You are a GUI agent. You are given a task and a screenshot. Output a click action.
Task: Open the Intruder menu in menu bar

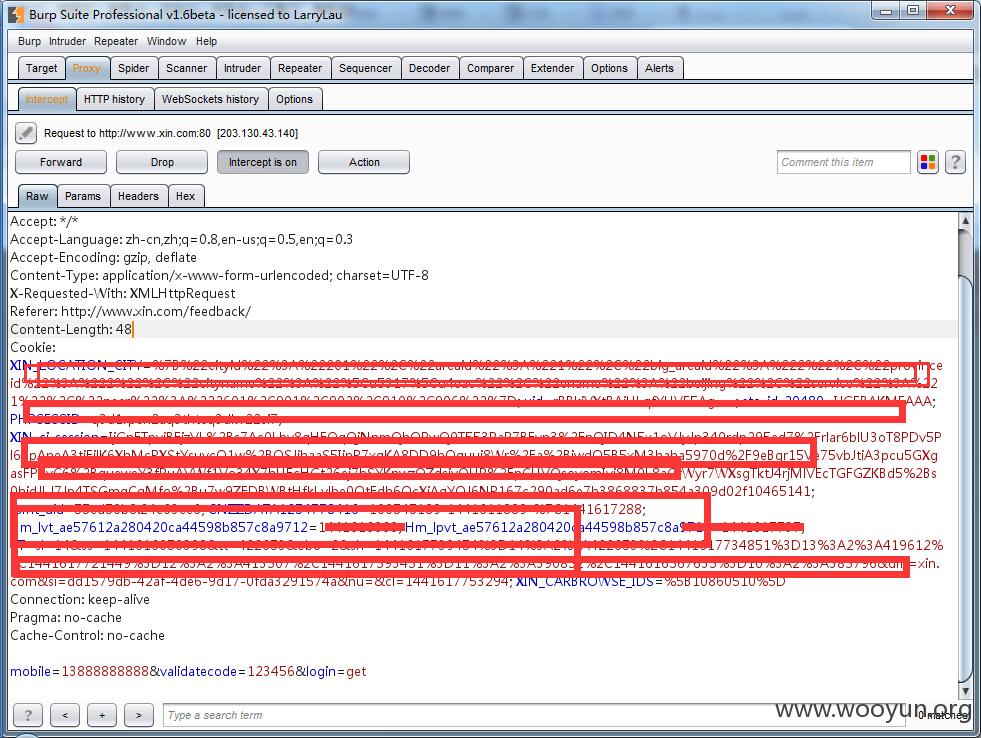68,41
